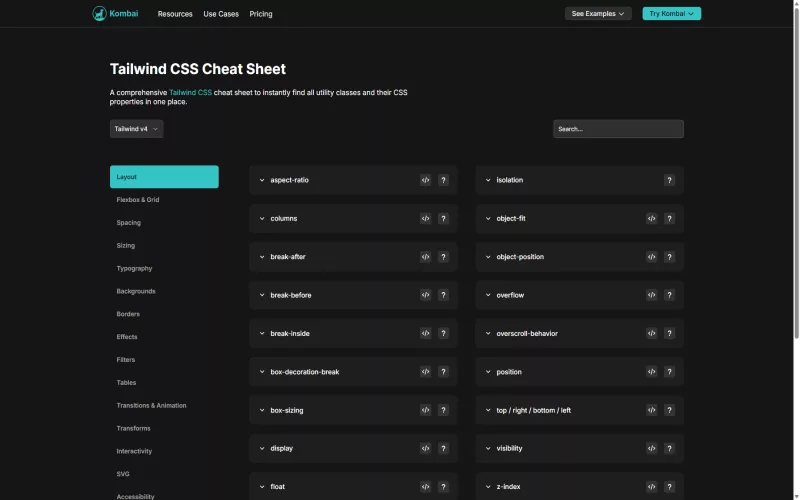Viewport: 800px width, 500px height.
Task: Open Borders category in sidebar
Action: (x=128, y=314)
